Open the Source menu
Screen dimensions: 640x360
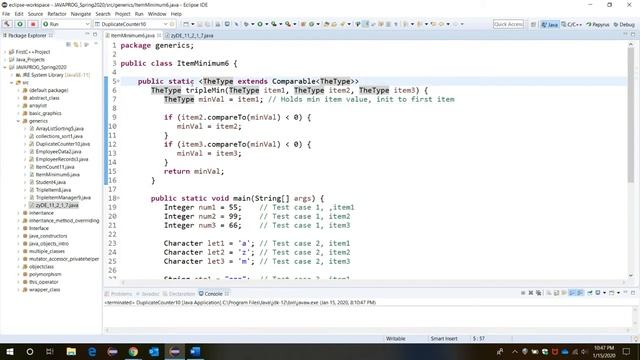(x=35, y=14)
